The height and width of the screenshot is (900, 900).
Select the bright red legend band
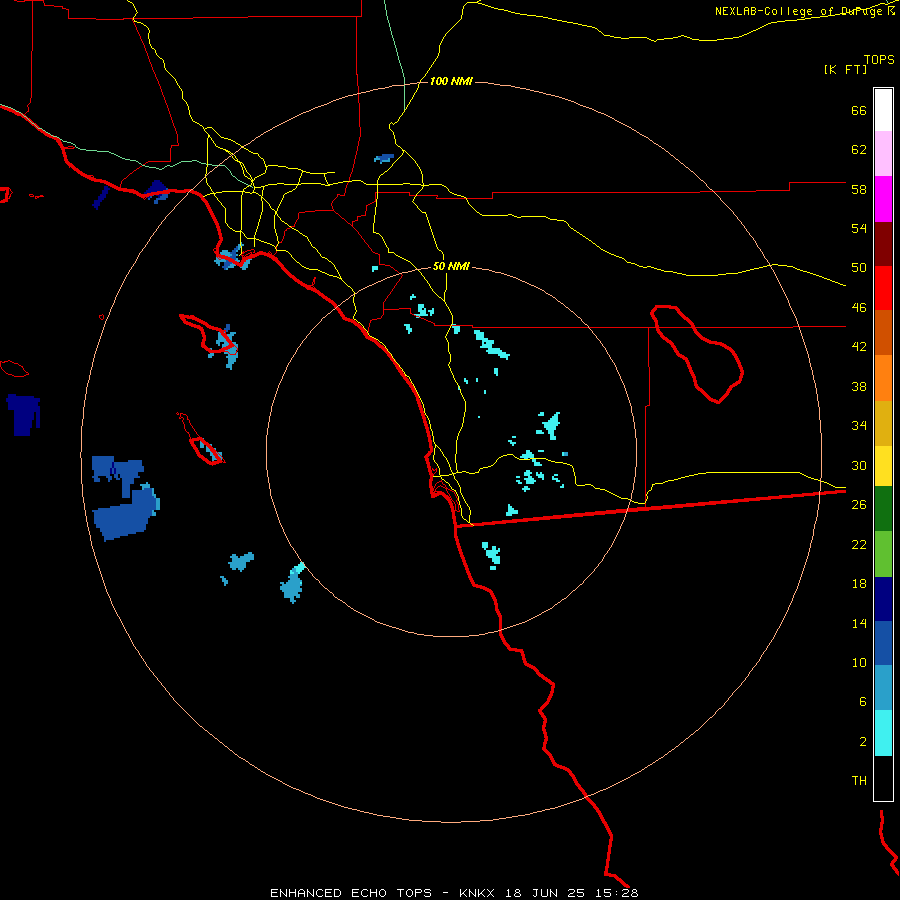[x=883, y=288]
